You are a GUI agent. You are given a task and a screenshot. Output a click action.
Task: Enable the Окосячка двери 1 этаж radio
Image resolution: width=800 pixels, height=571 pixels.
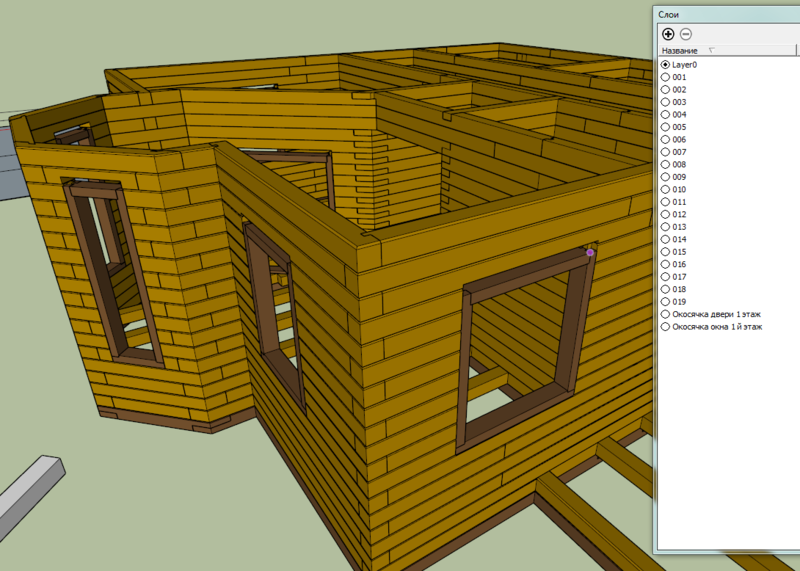(x=665, y=314)
